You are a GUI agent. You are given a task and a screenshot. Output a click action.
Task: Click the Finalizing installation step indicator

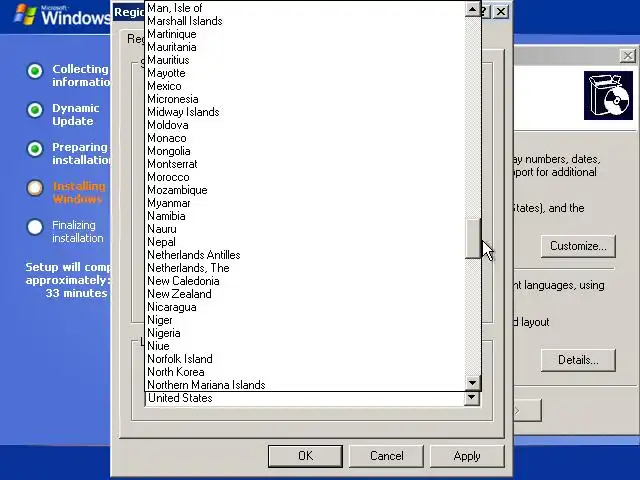point(35,227)
